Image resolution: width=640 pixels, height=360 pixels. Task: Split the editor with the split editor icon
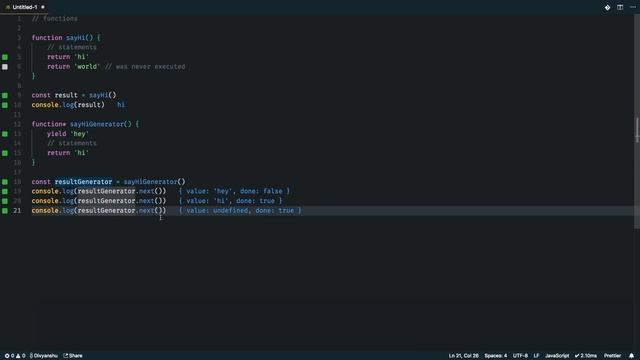[620, 7]
